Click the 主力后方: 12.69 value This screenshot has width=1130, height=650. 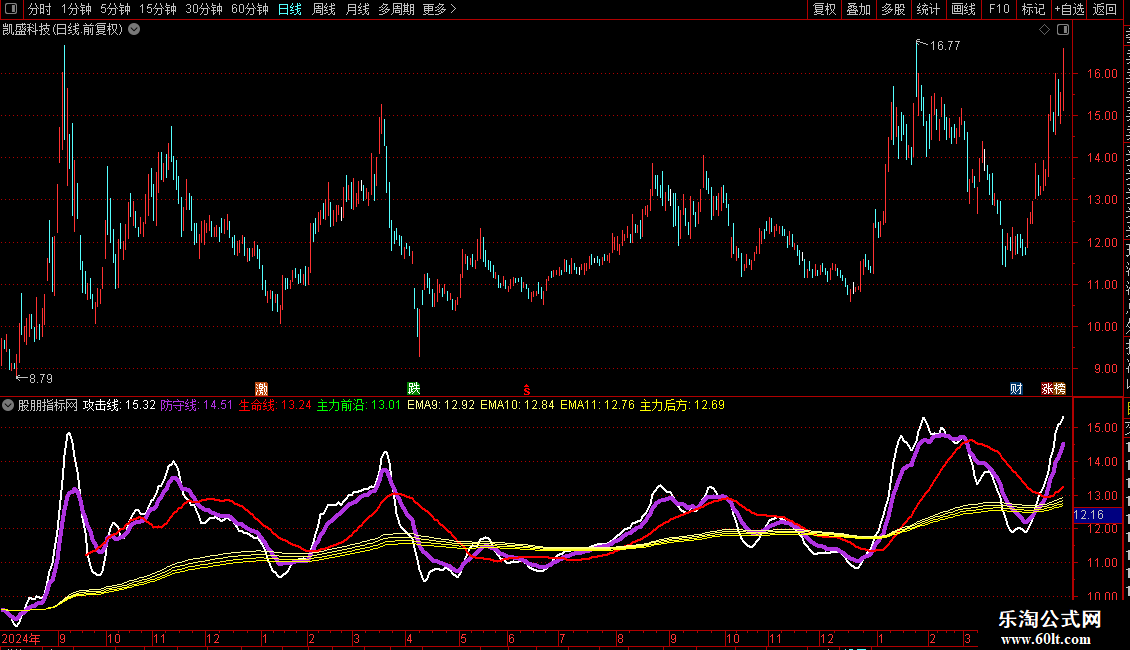point(682,405)
